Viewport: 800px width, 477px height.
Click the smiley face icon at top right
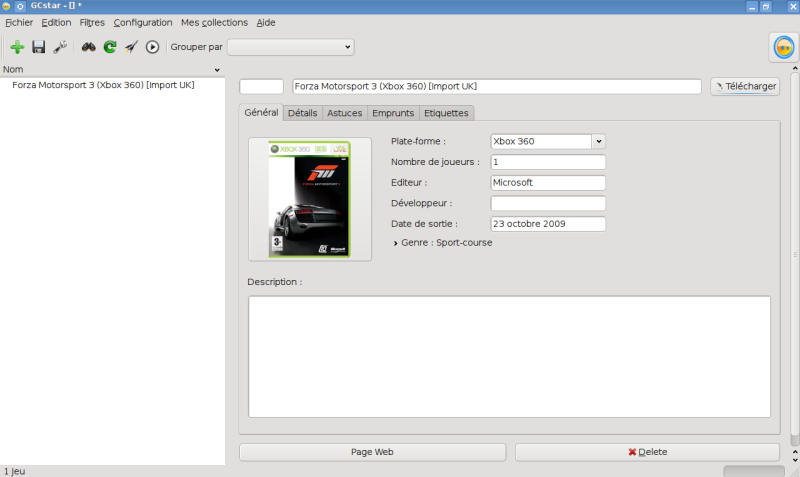click(782, 48)
